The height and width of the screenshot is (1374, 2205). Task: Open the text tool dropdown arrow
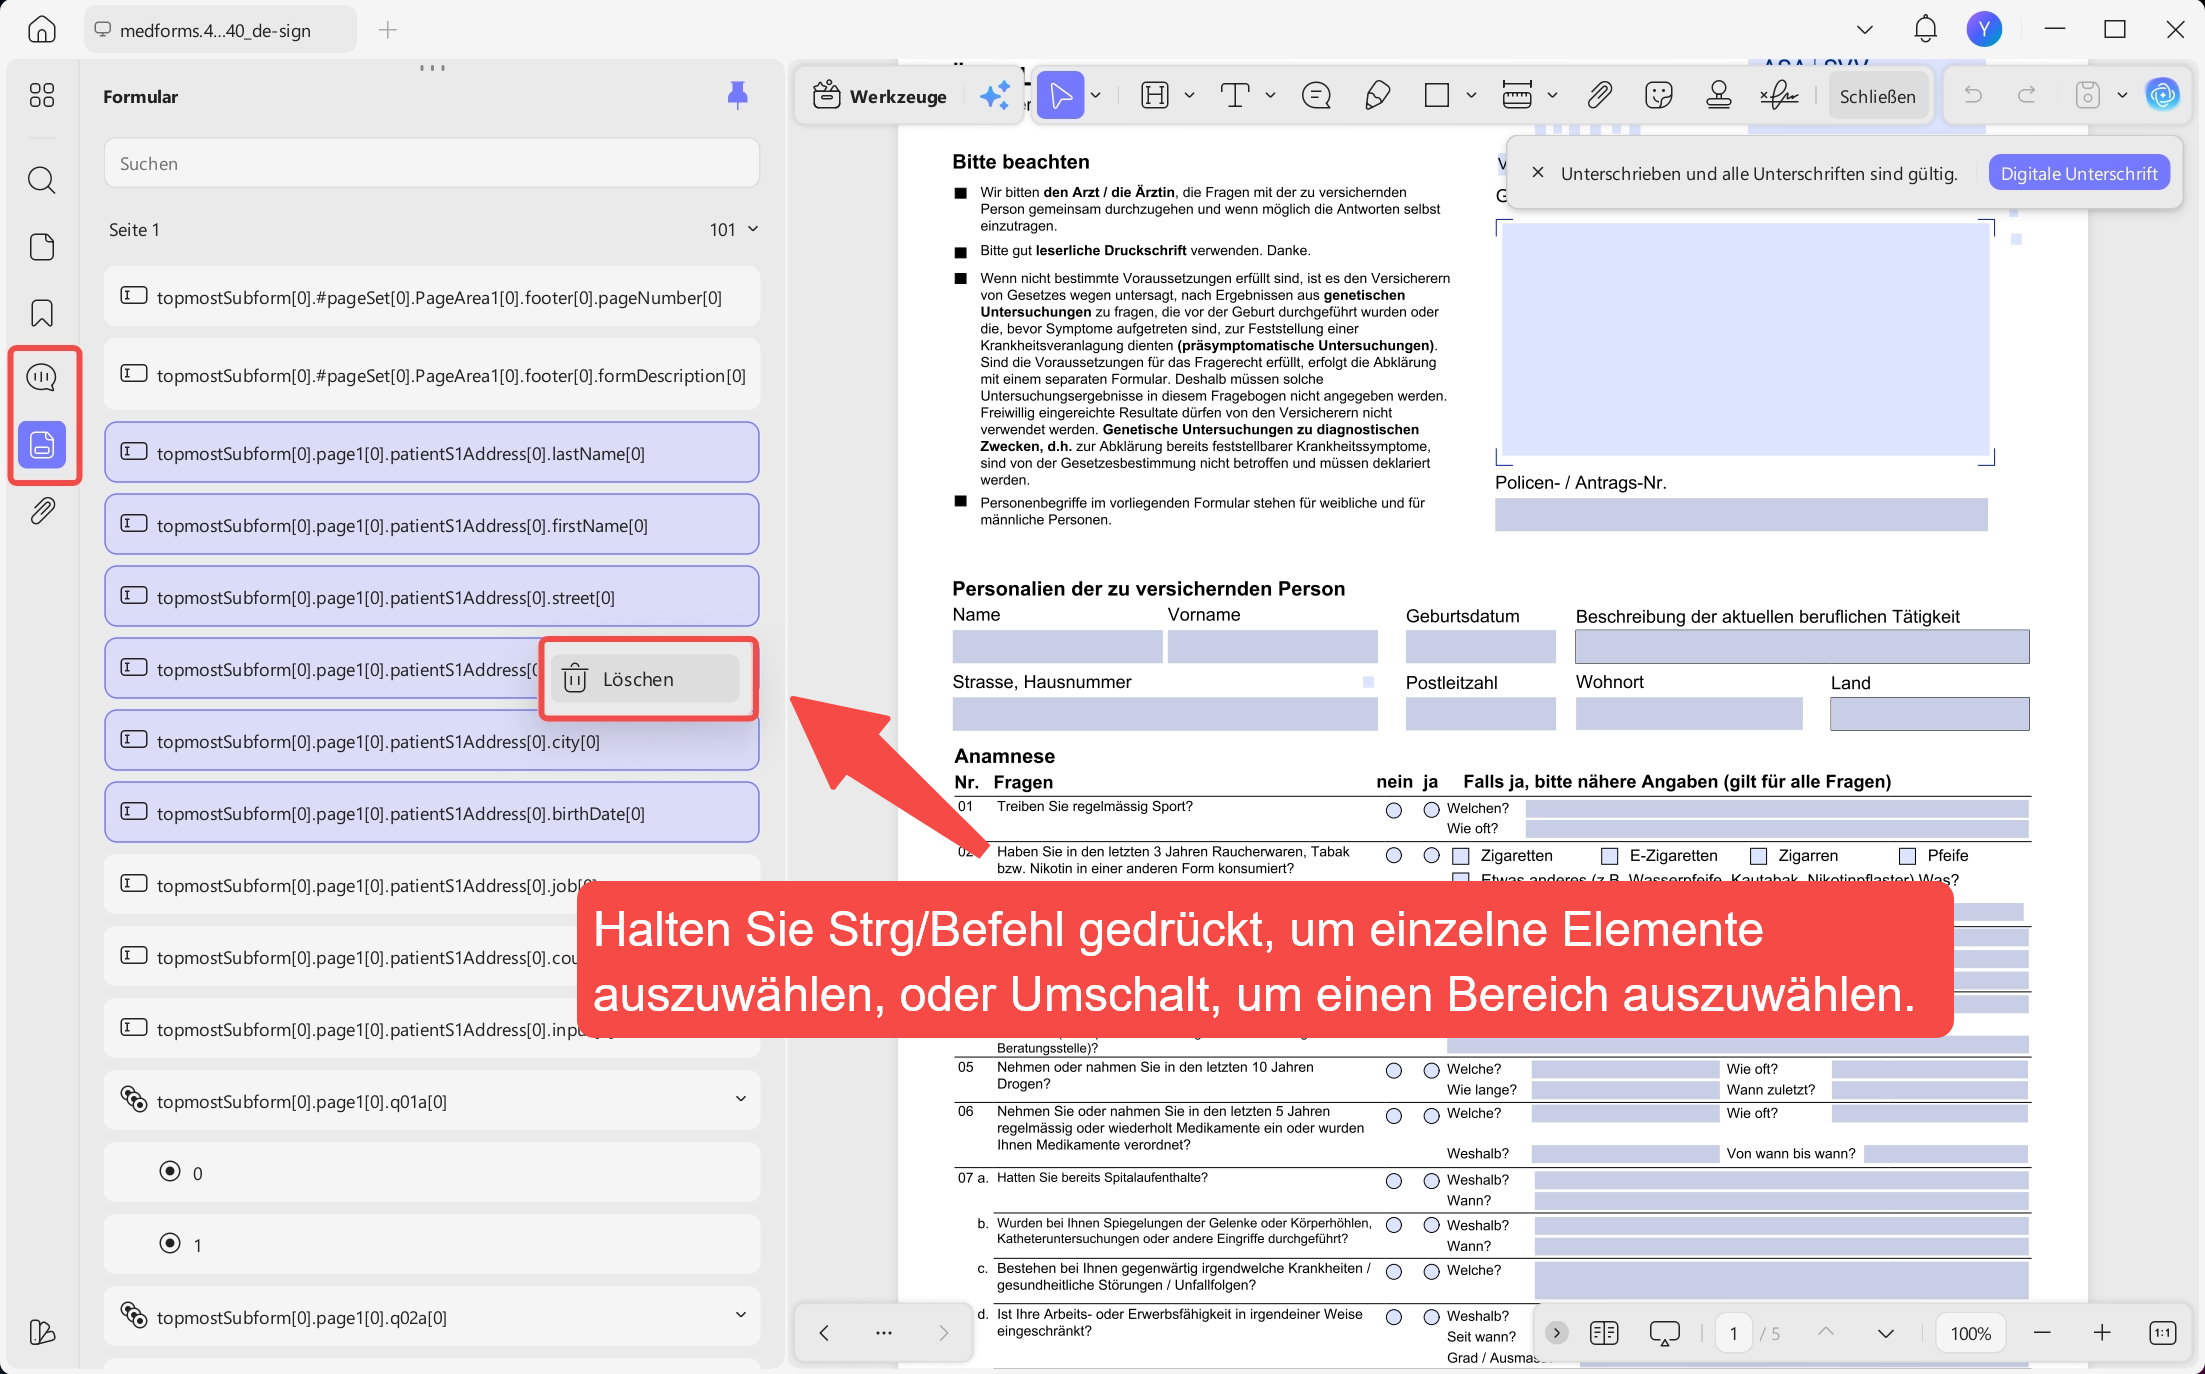click(x=1270, y=96)
